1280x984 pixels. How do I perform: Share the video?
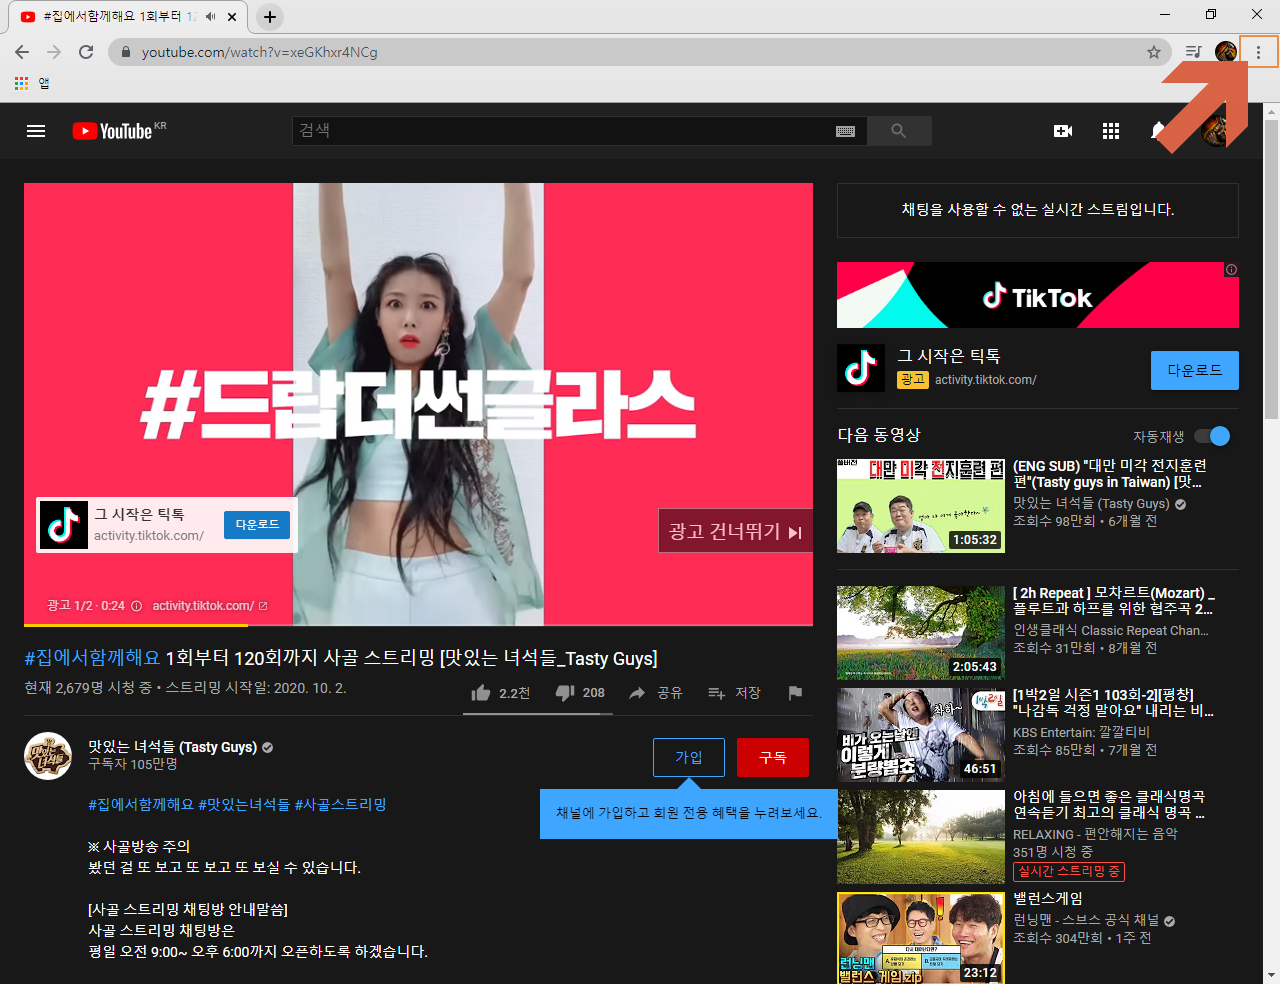(655, 693)
